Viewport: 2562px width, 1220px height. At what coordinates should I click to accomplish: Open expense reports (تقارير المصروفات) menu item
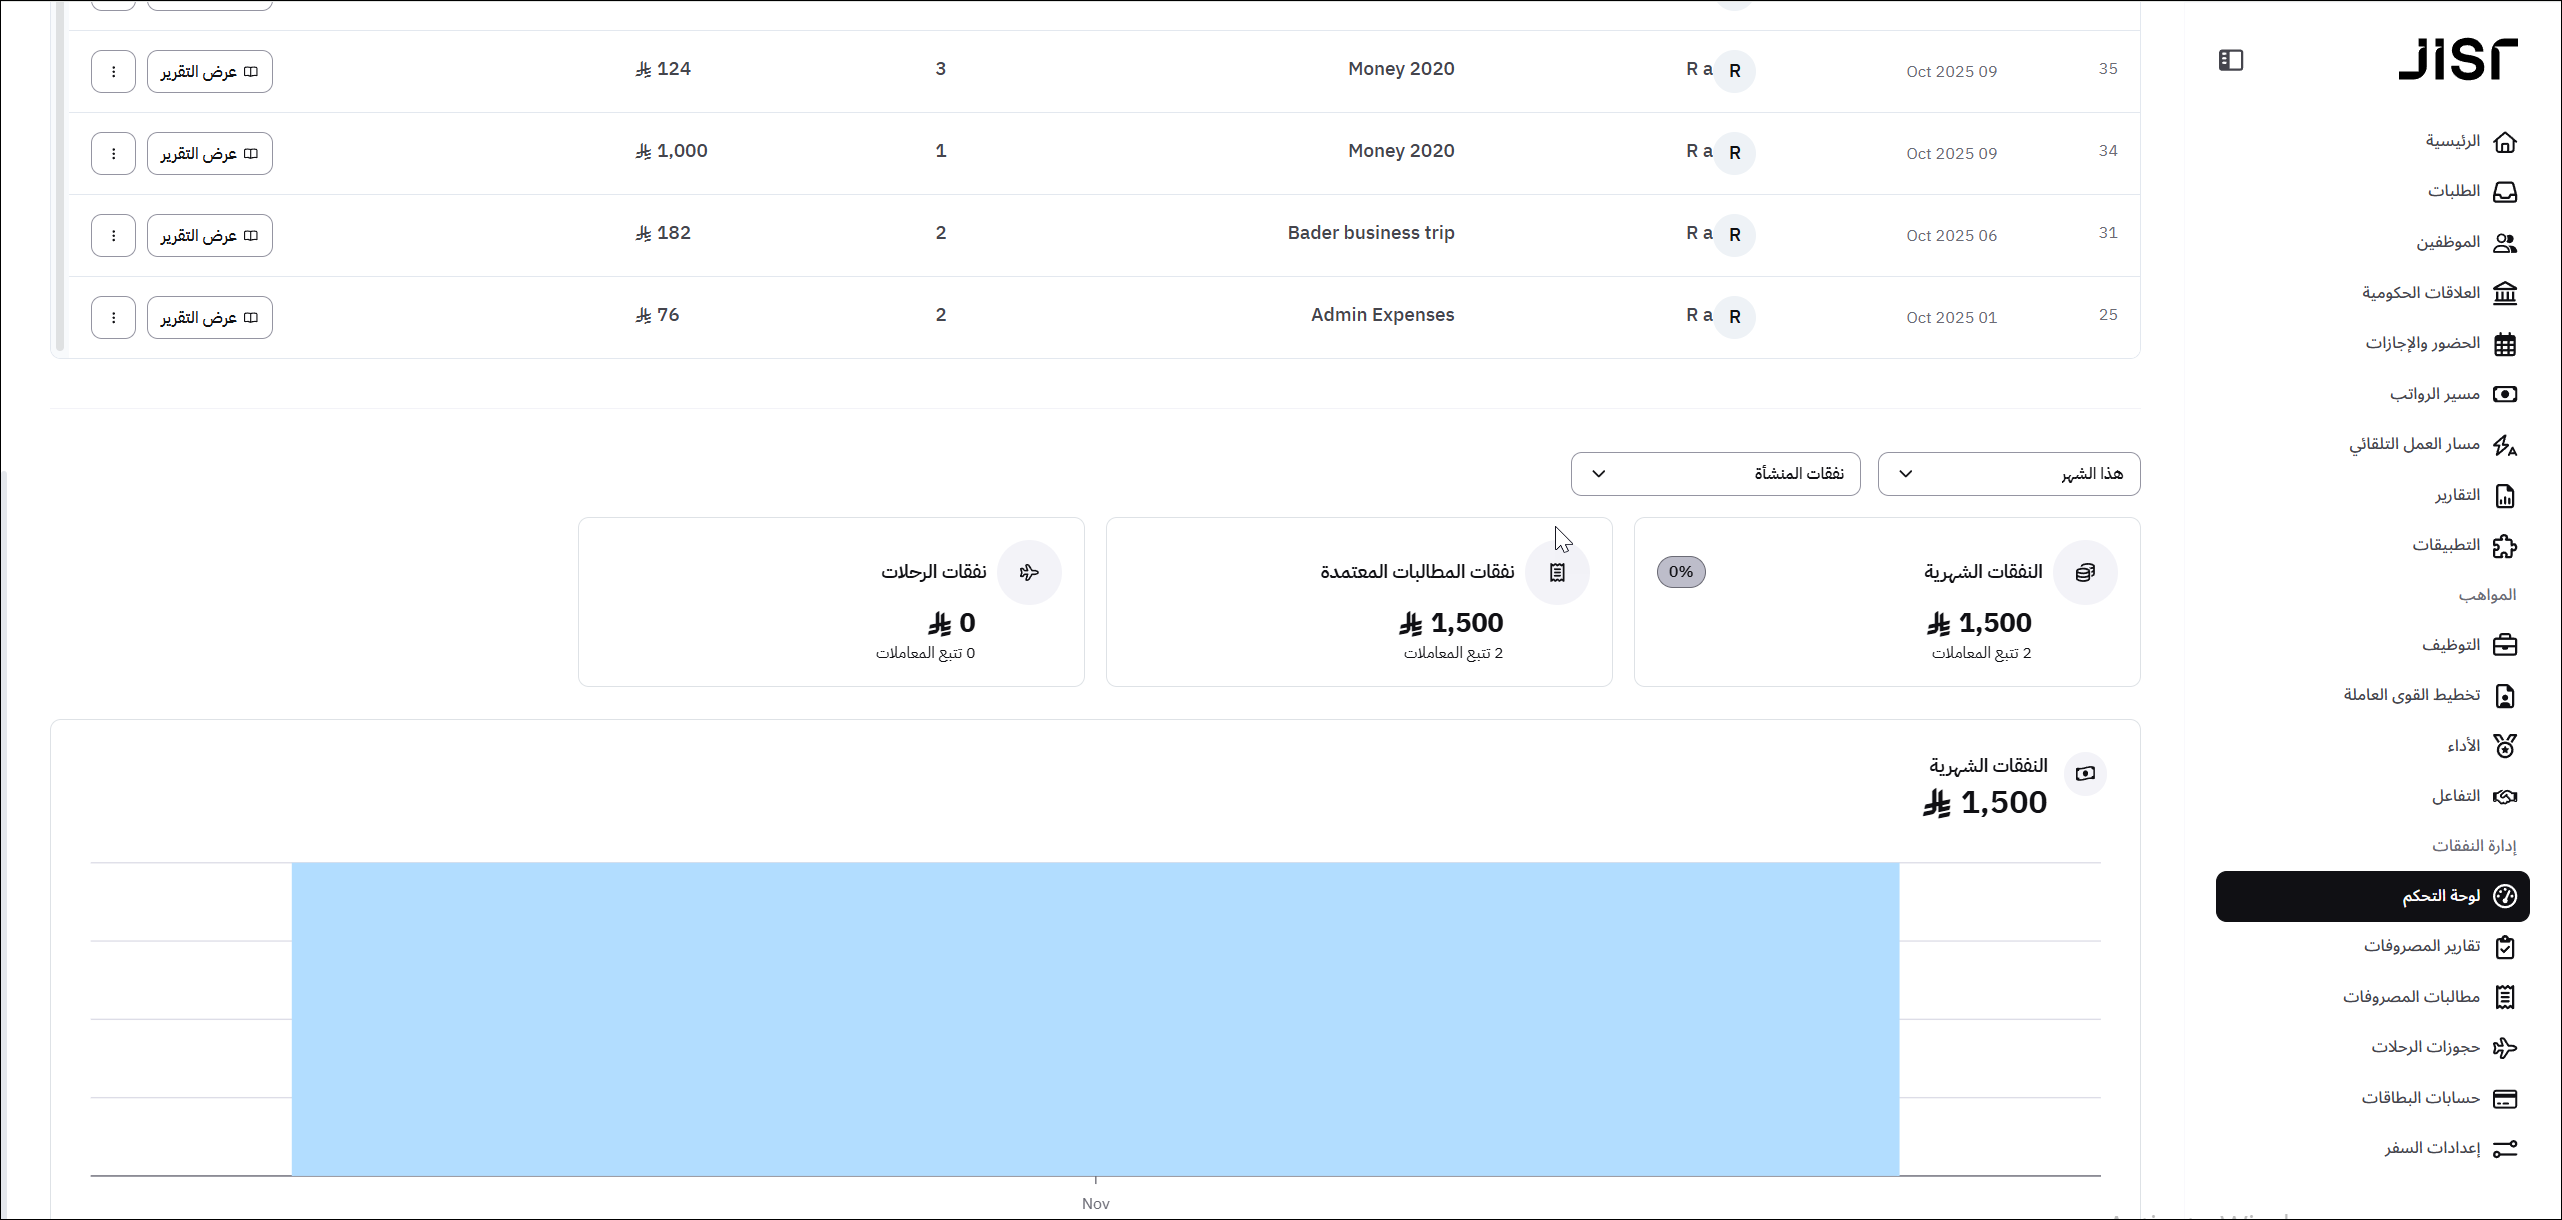[x=2438, y=946]
